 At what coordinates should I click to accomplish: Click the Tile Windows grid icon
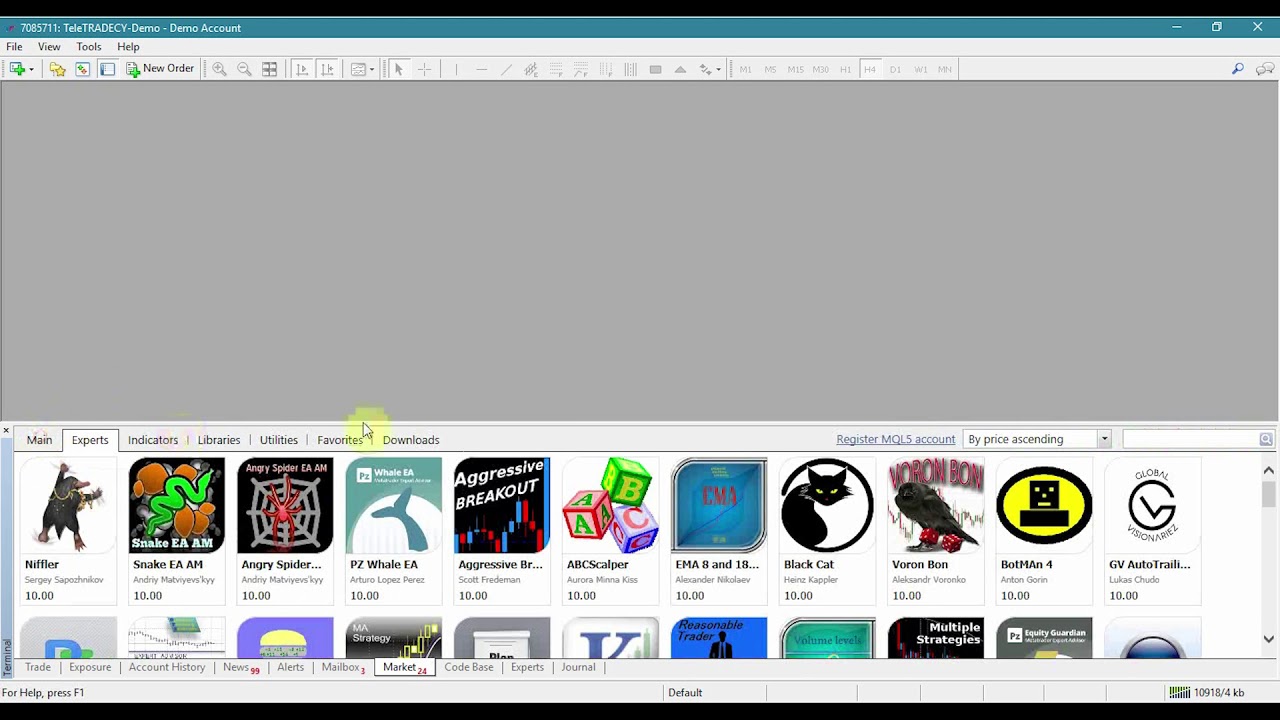pos(270,69)
